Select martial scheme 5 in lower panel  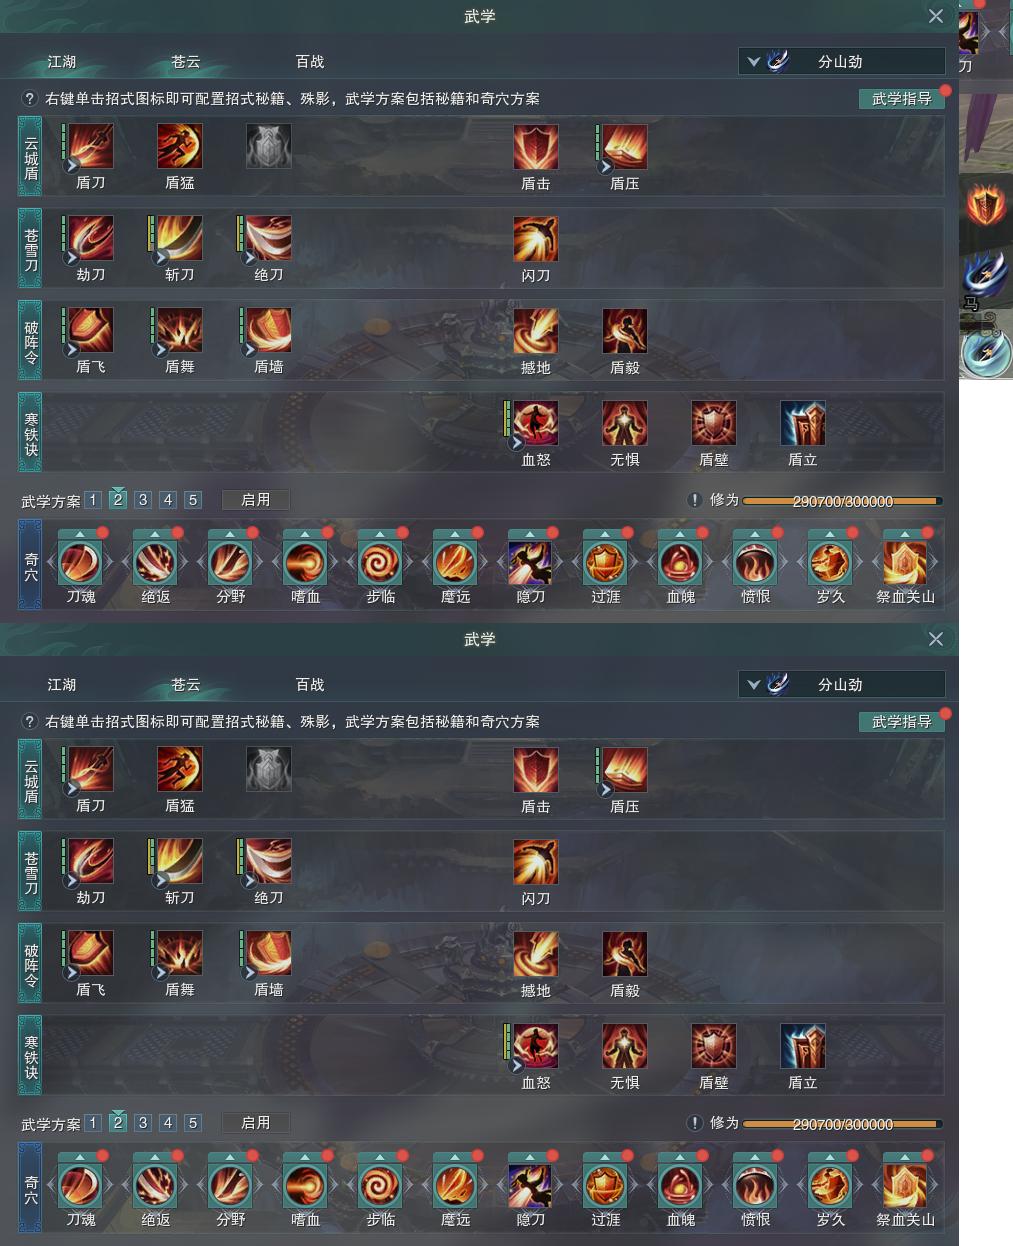click(193, 1123)
